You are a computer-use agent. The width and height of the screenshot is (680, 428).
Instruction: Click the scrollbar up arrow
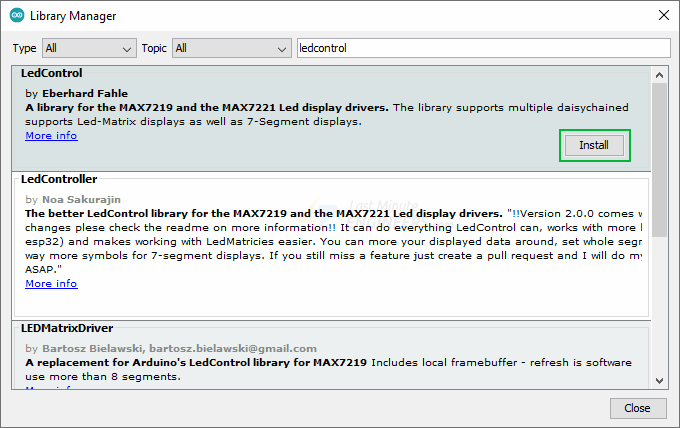[659, 75]
